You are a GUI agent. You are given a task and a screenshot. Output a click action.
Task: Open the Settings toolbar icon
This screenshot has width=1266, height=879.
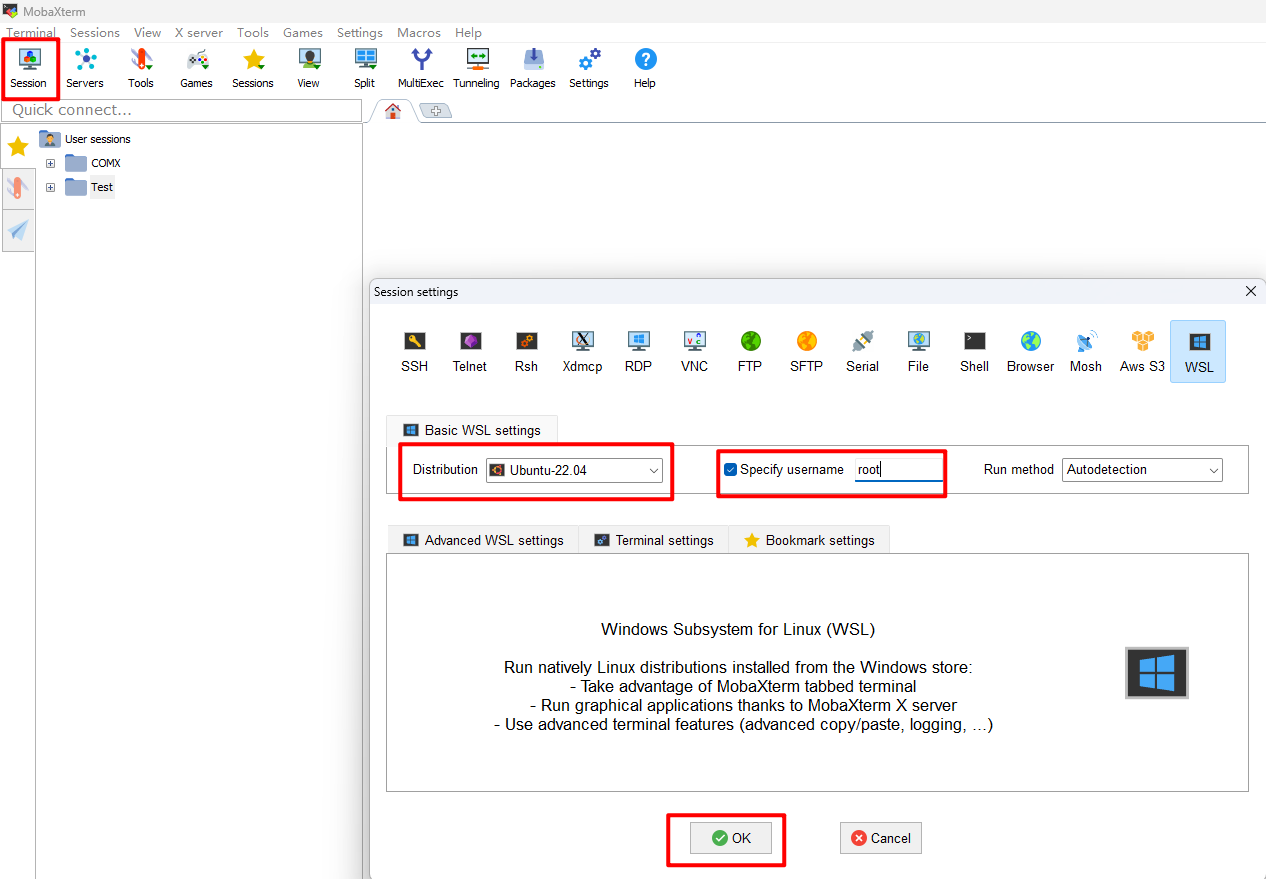(x=589, y=68)
